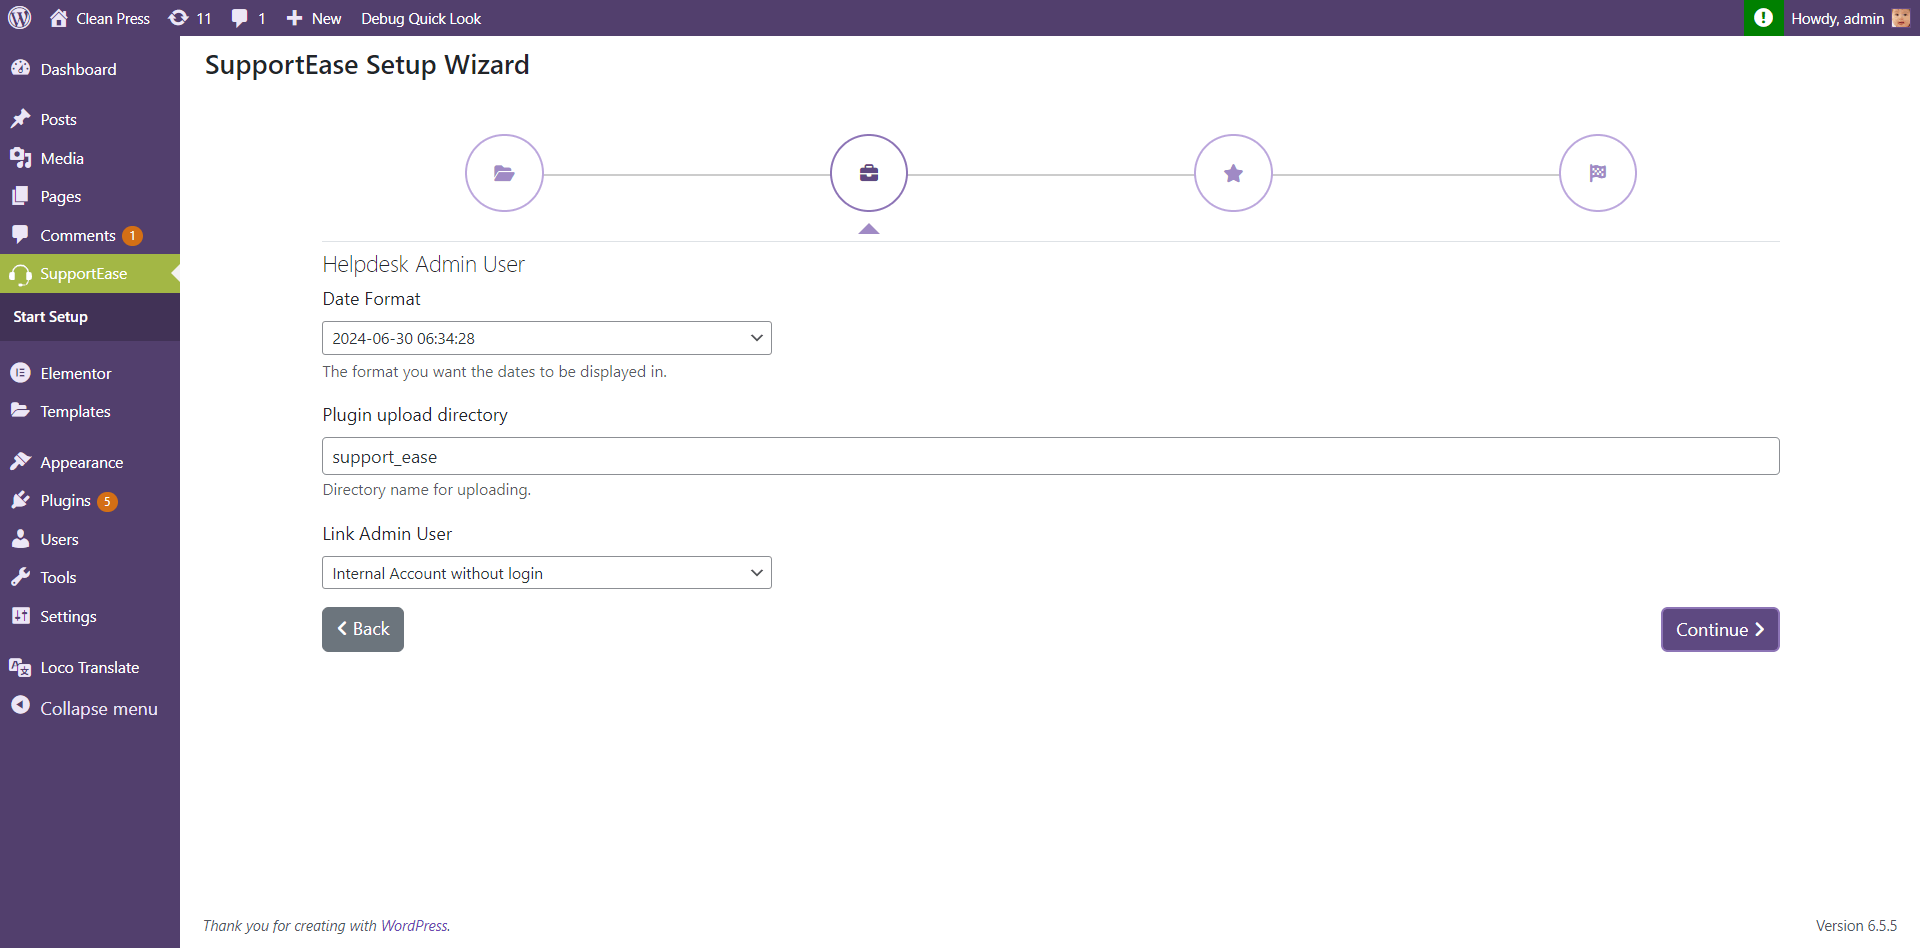Click the Plugins plug icon
The width and height of the screenshot is (1920, 948).
pyautogui.click(x=20, y=500)
